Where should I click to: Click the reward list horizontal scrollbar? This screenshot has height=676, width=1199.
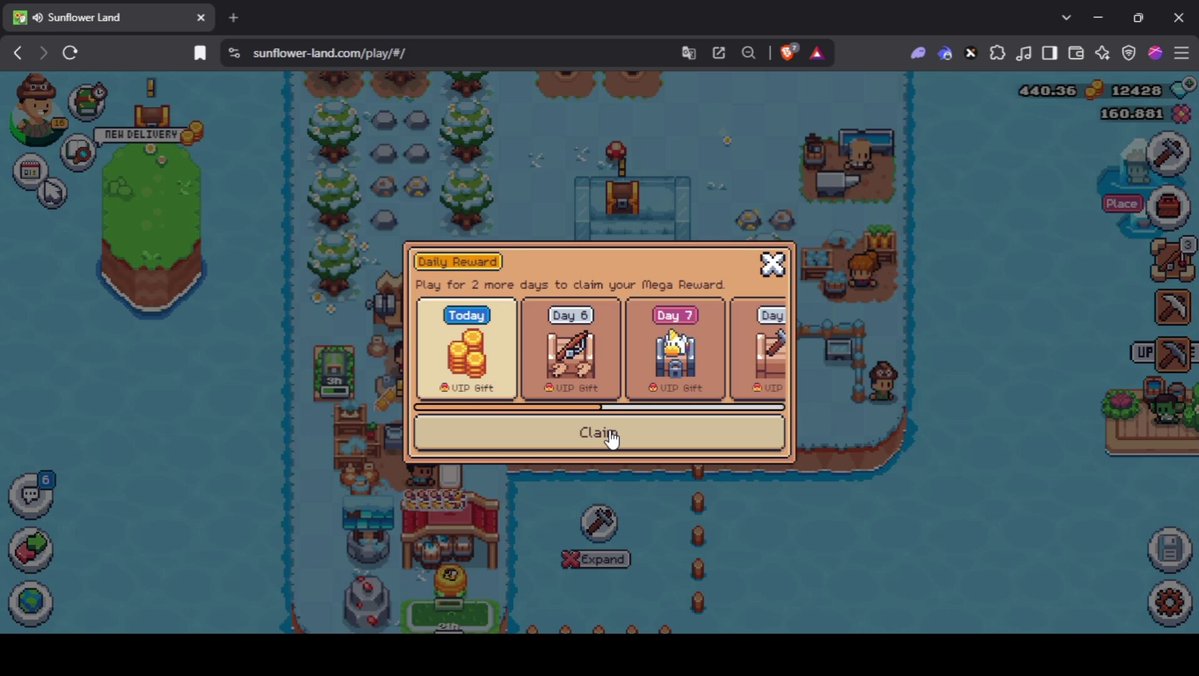[599, 408]
